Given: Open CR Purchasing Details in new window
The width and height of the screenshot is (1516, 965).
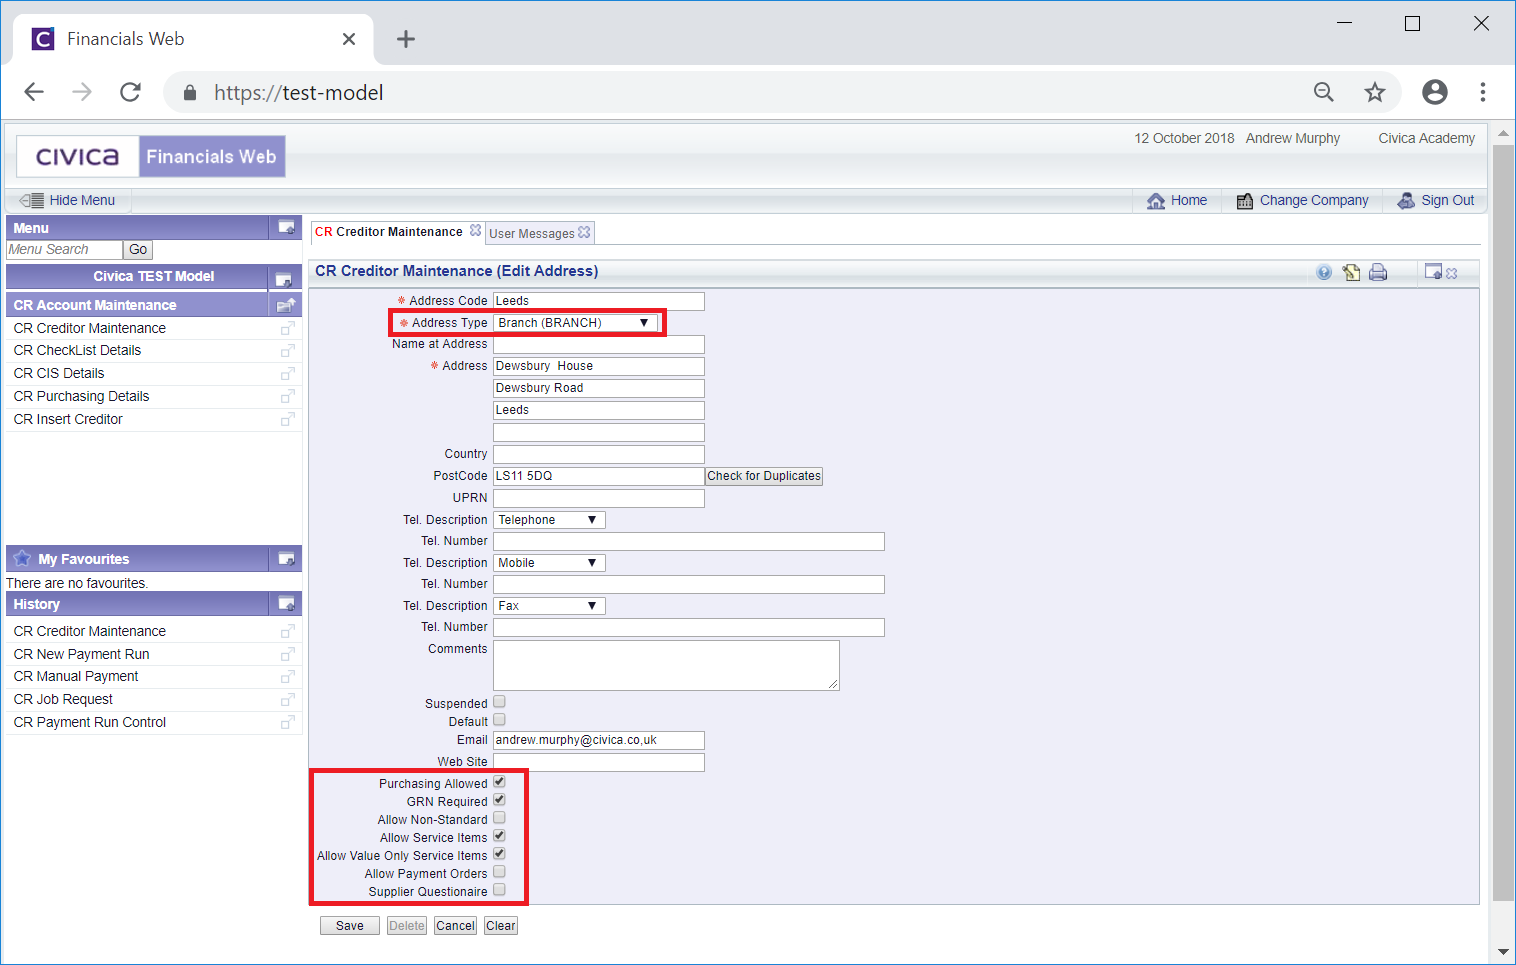Looking at the screenshot, I should click(287, 397).
